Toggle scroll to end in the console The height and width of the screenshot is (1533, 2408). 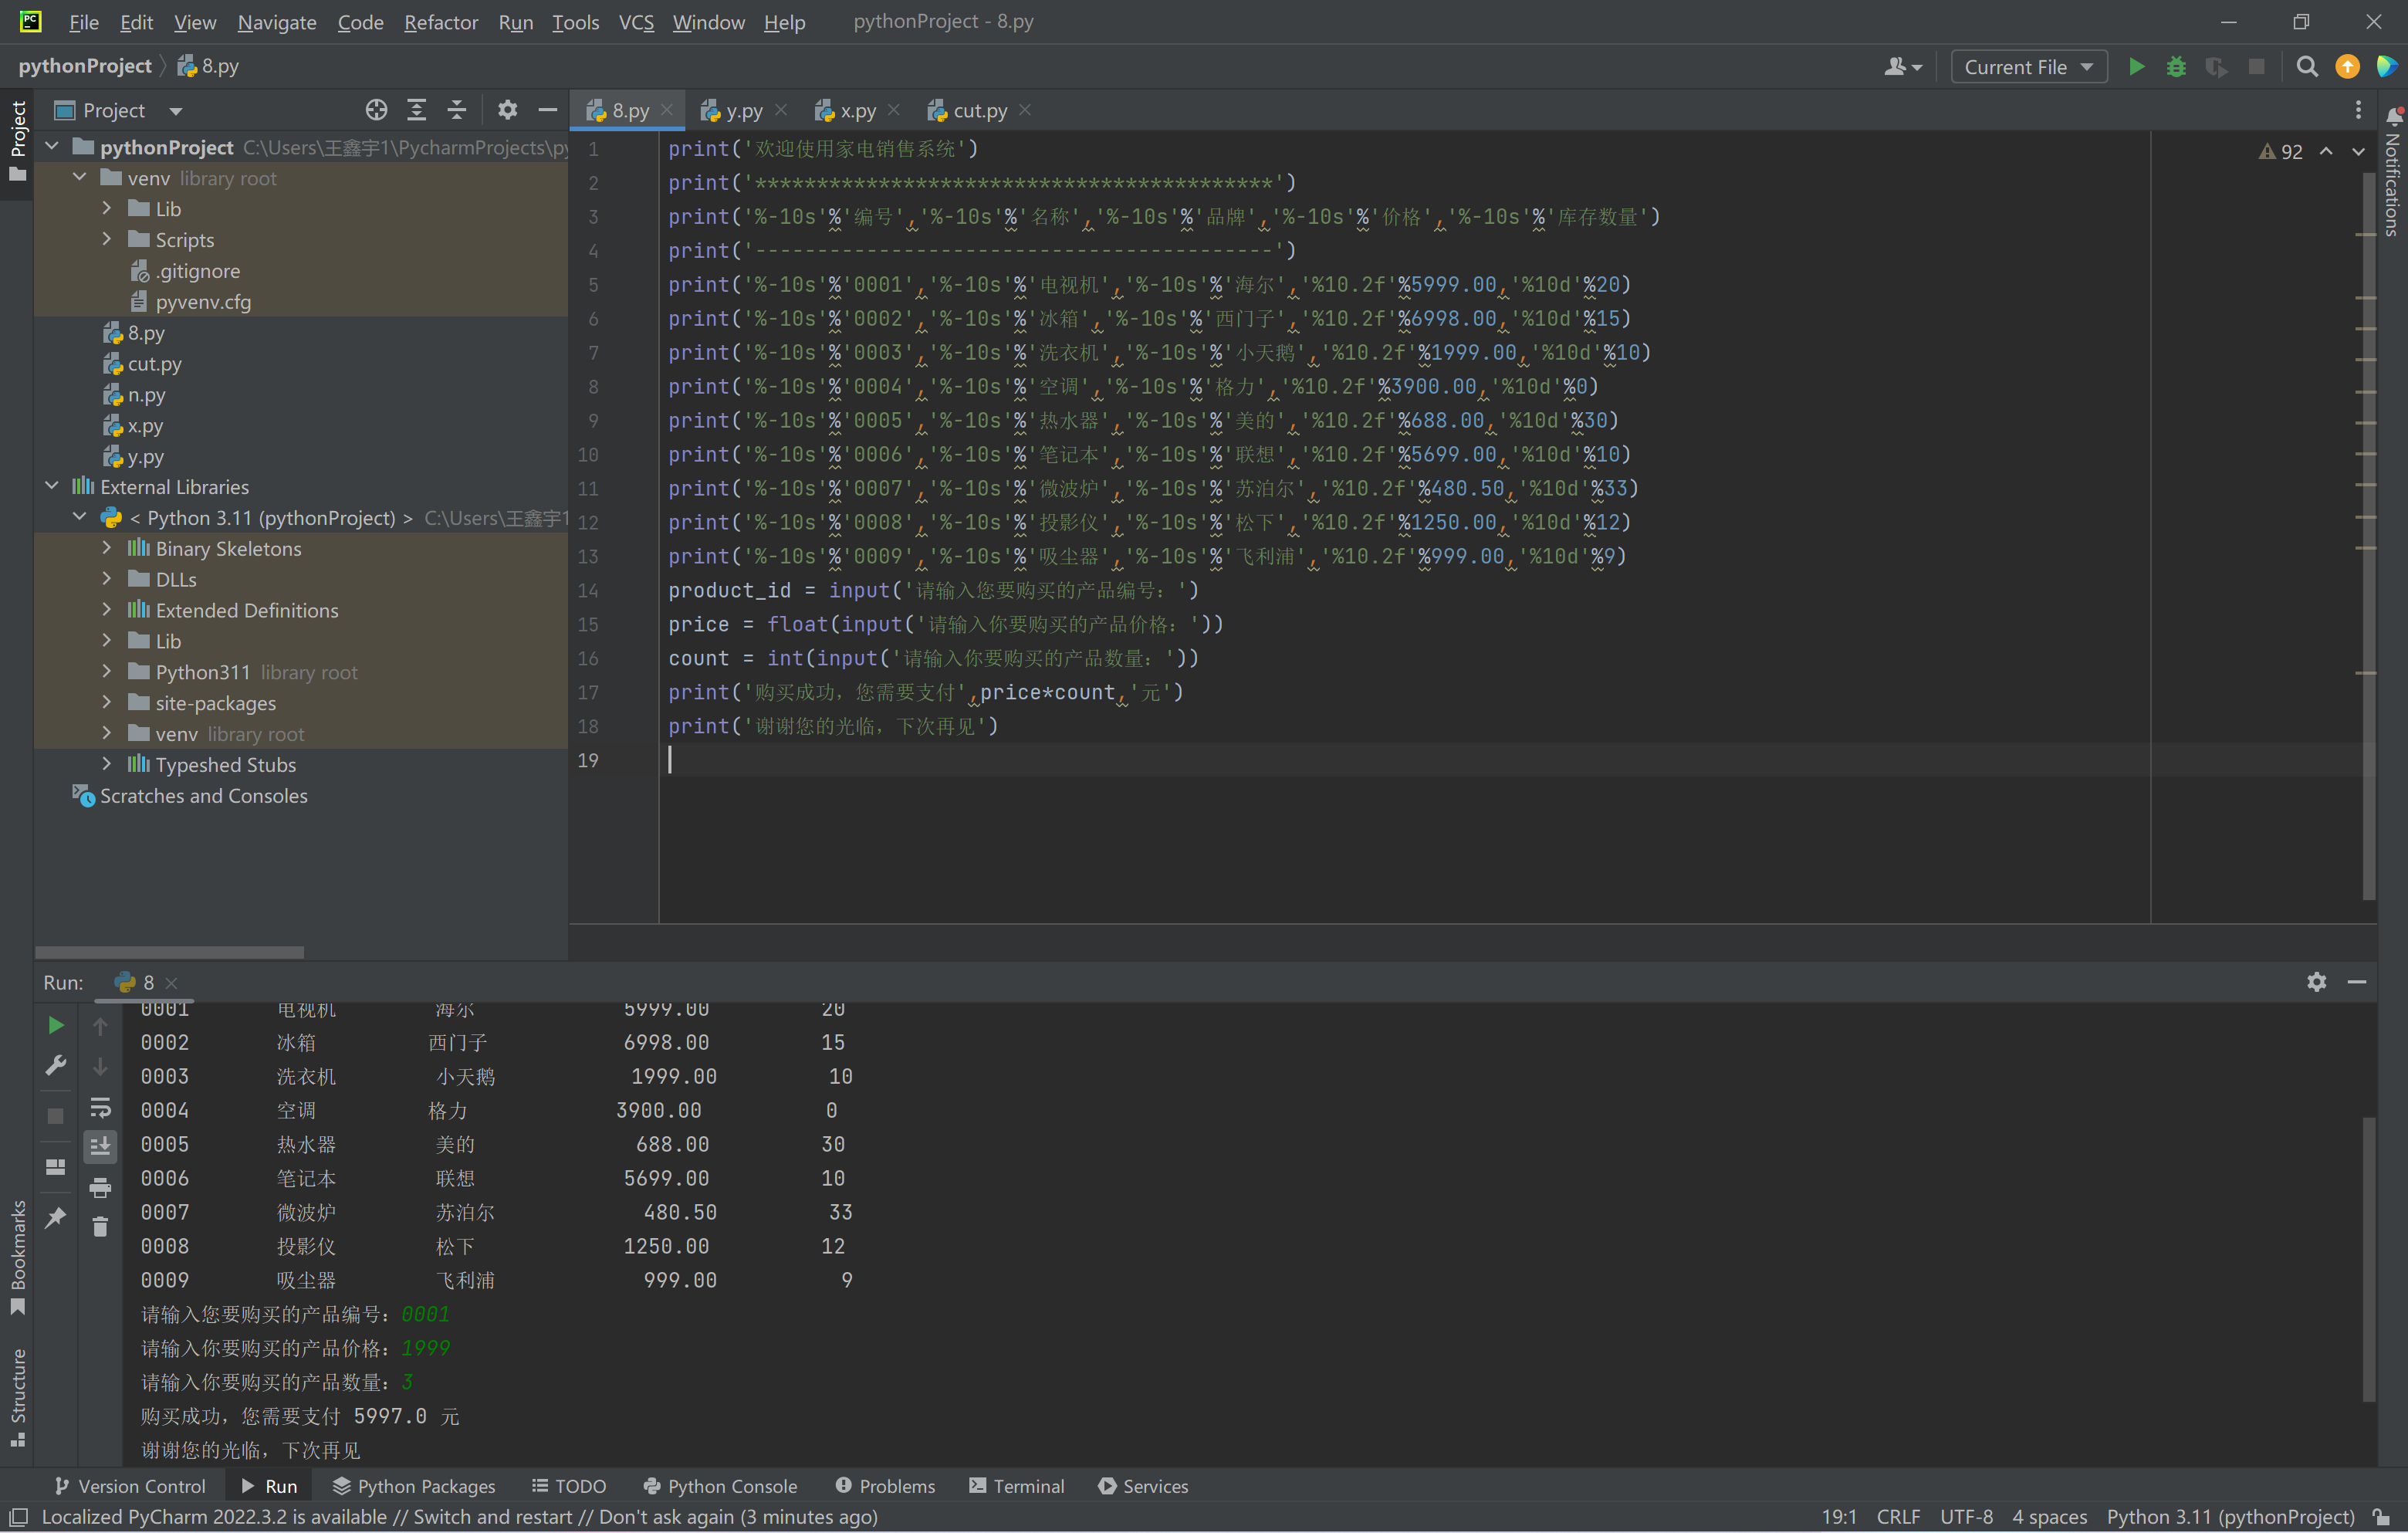click(x=100, y=1146)
